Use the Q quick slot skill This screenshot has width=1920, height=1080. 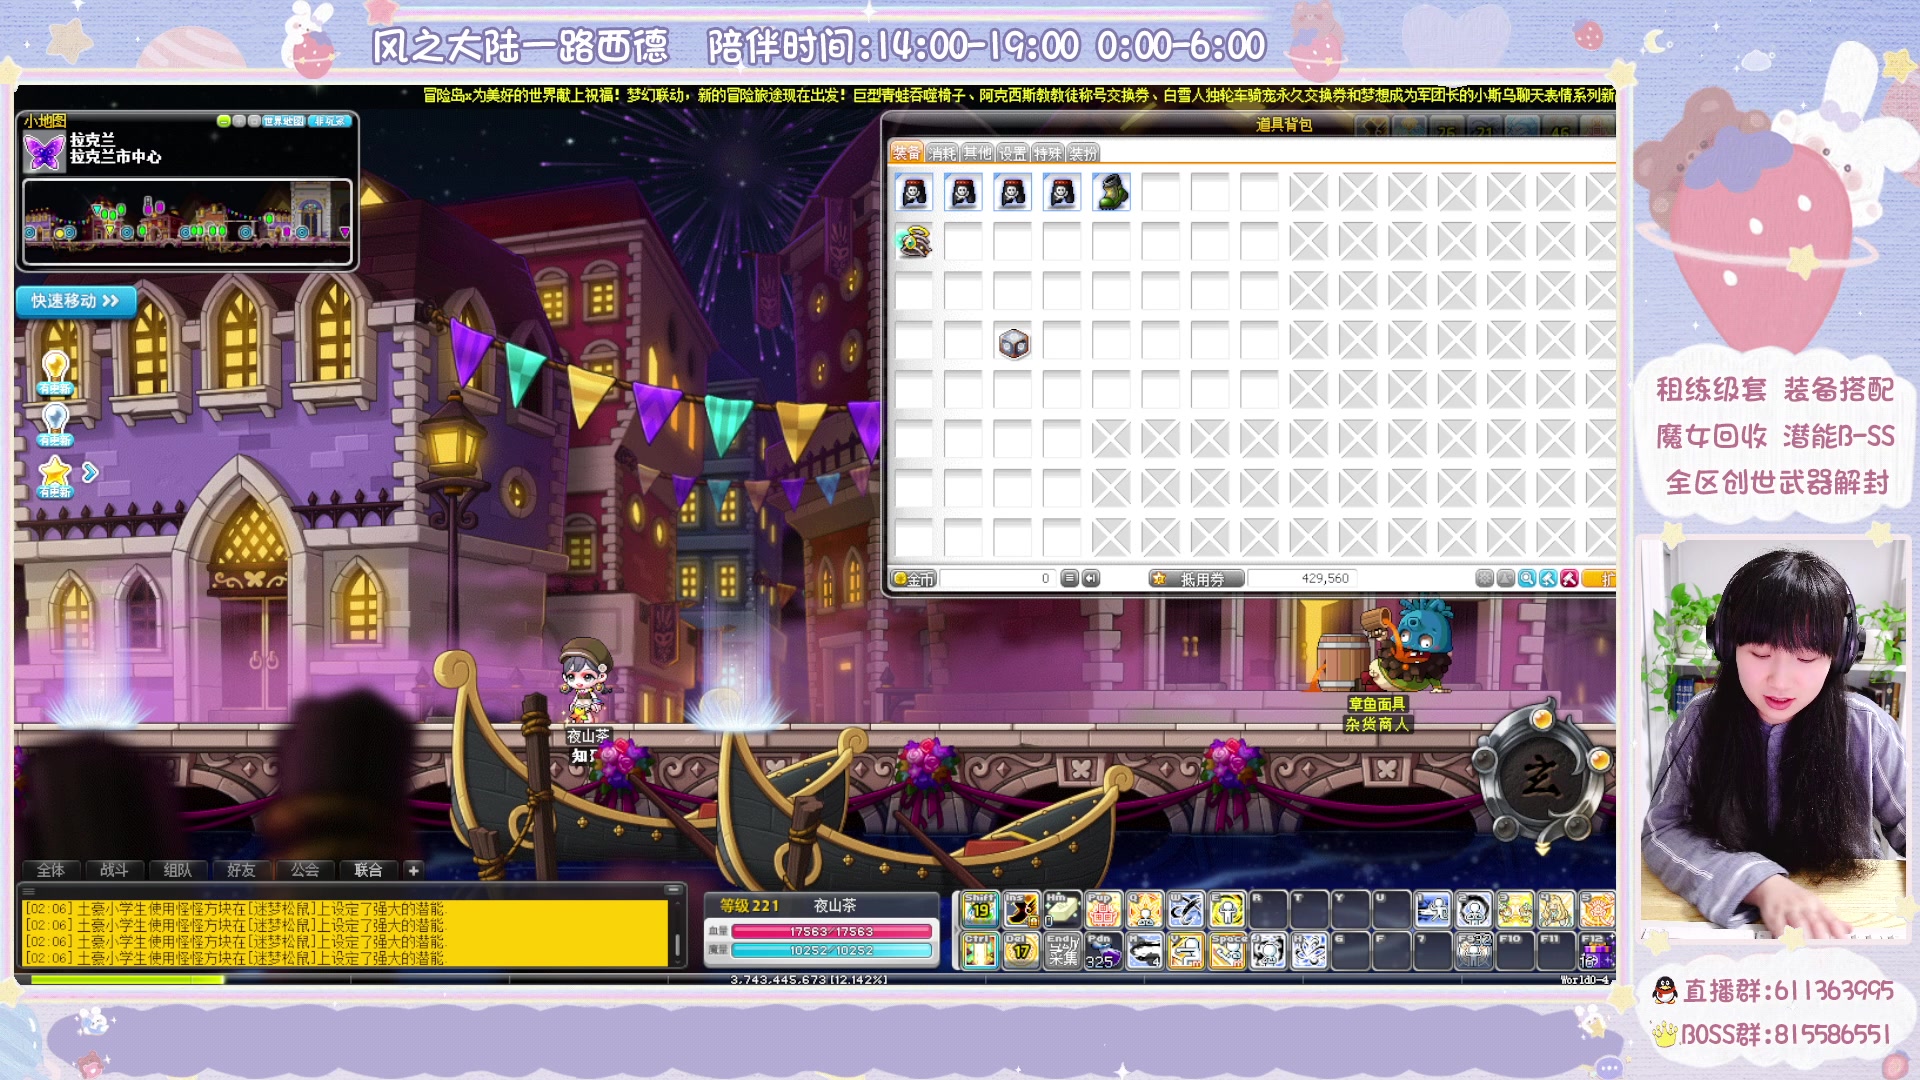[1144, 909]
